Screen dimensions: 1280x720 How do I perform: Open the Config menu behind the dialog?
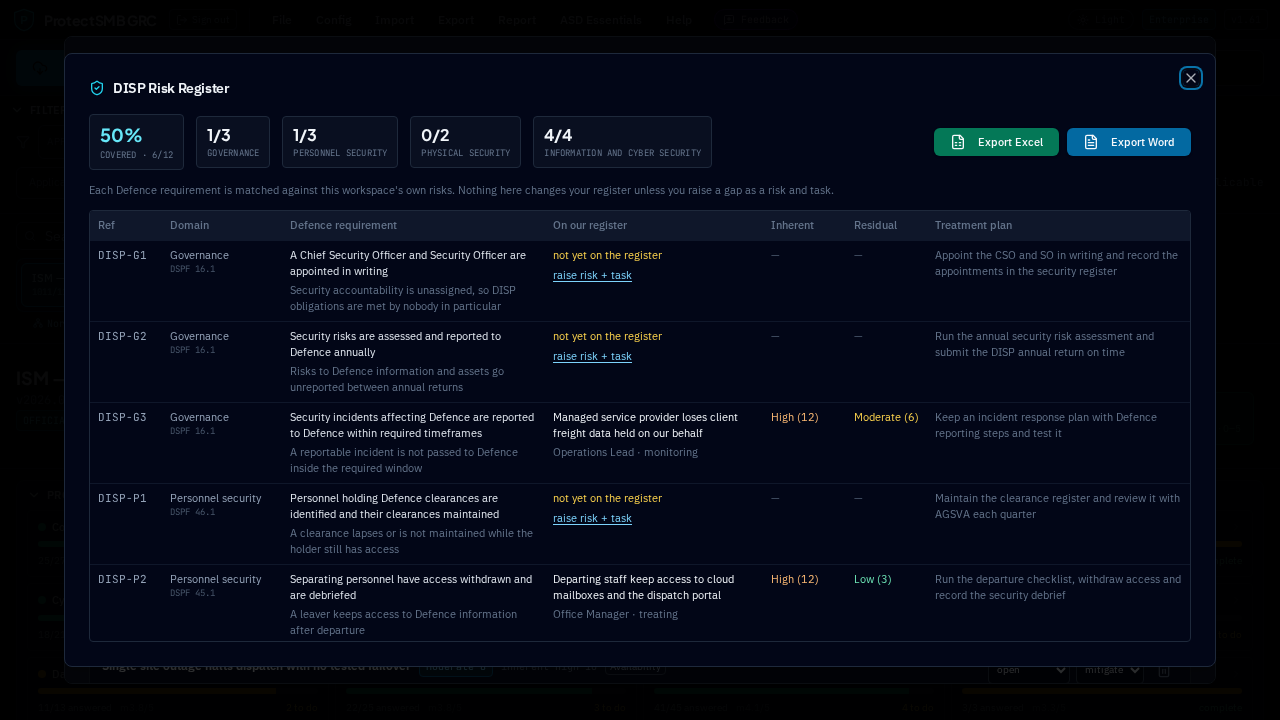pyautogui.click(x=333, y=19)
